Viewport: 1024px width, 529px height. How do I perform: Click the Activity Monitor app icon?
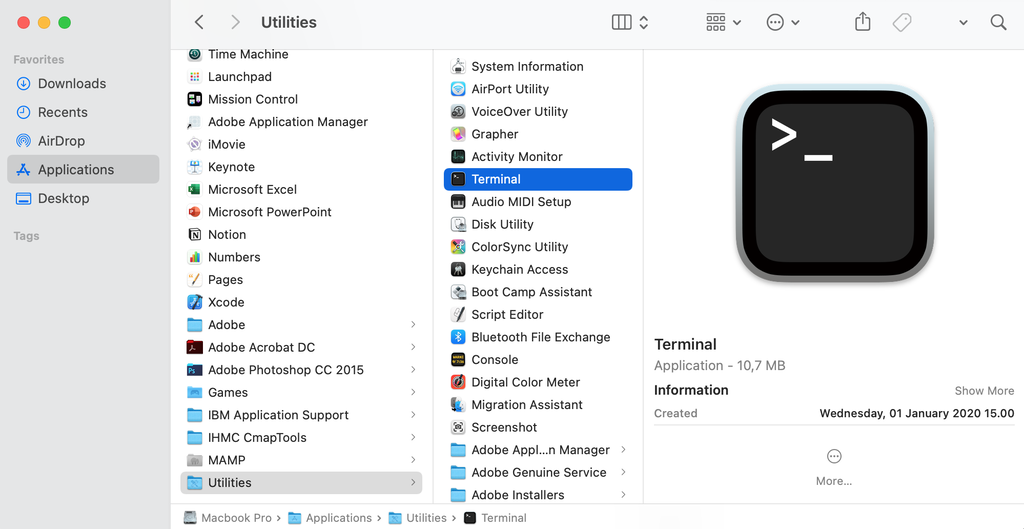point(458,157)
